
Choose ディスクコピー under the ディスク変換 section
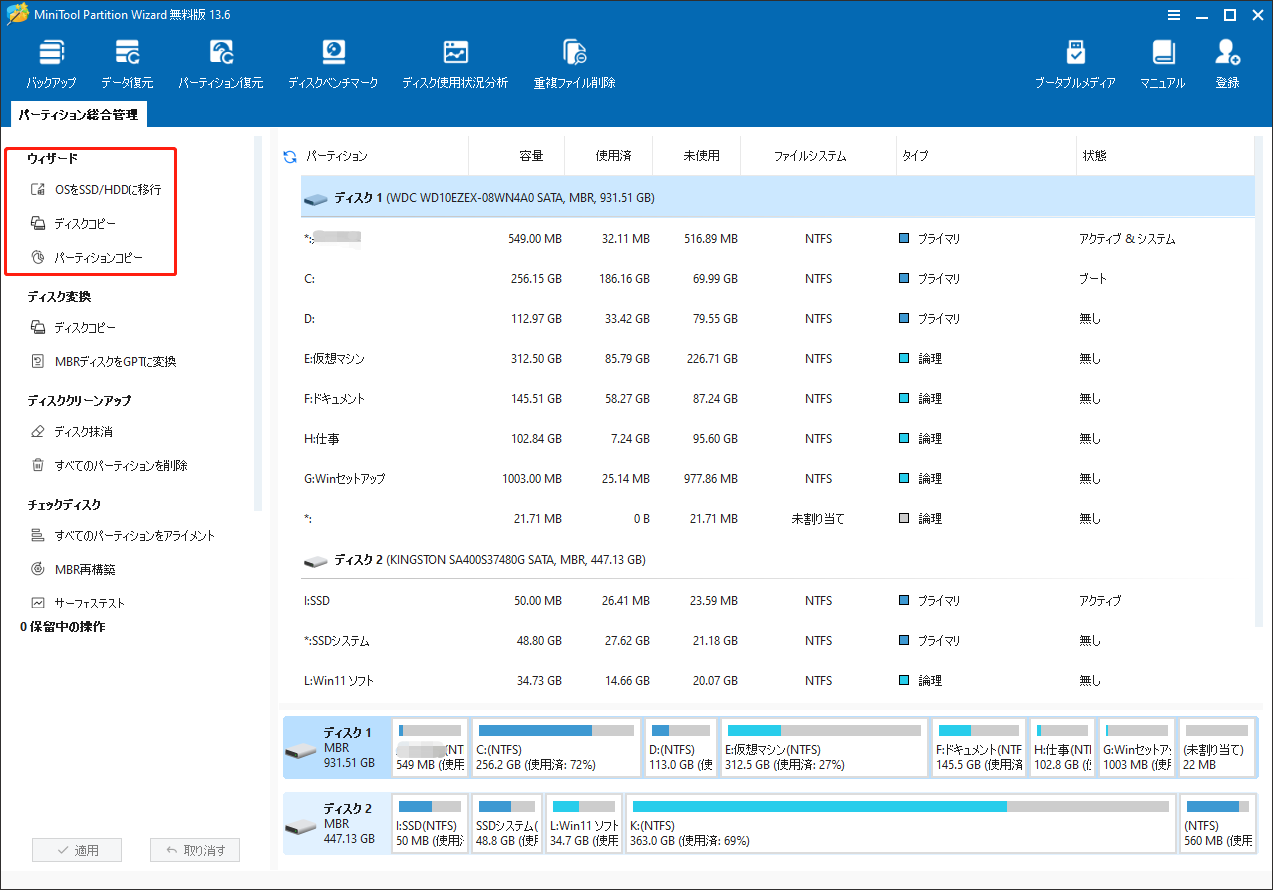(73, 327)
